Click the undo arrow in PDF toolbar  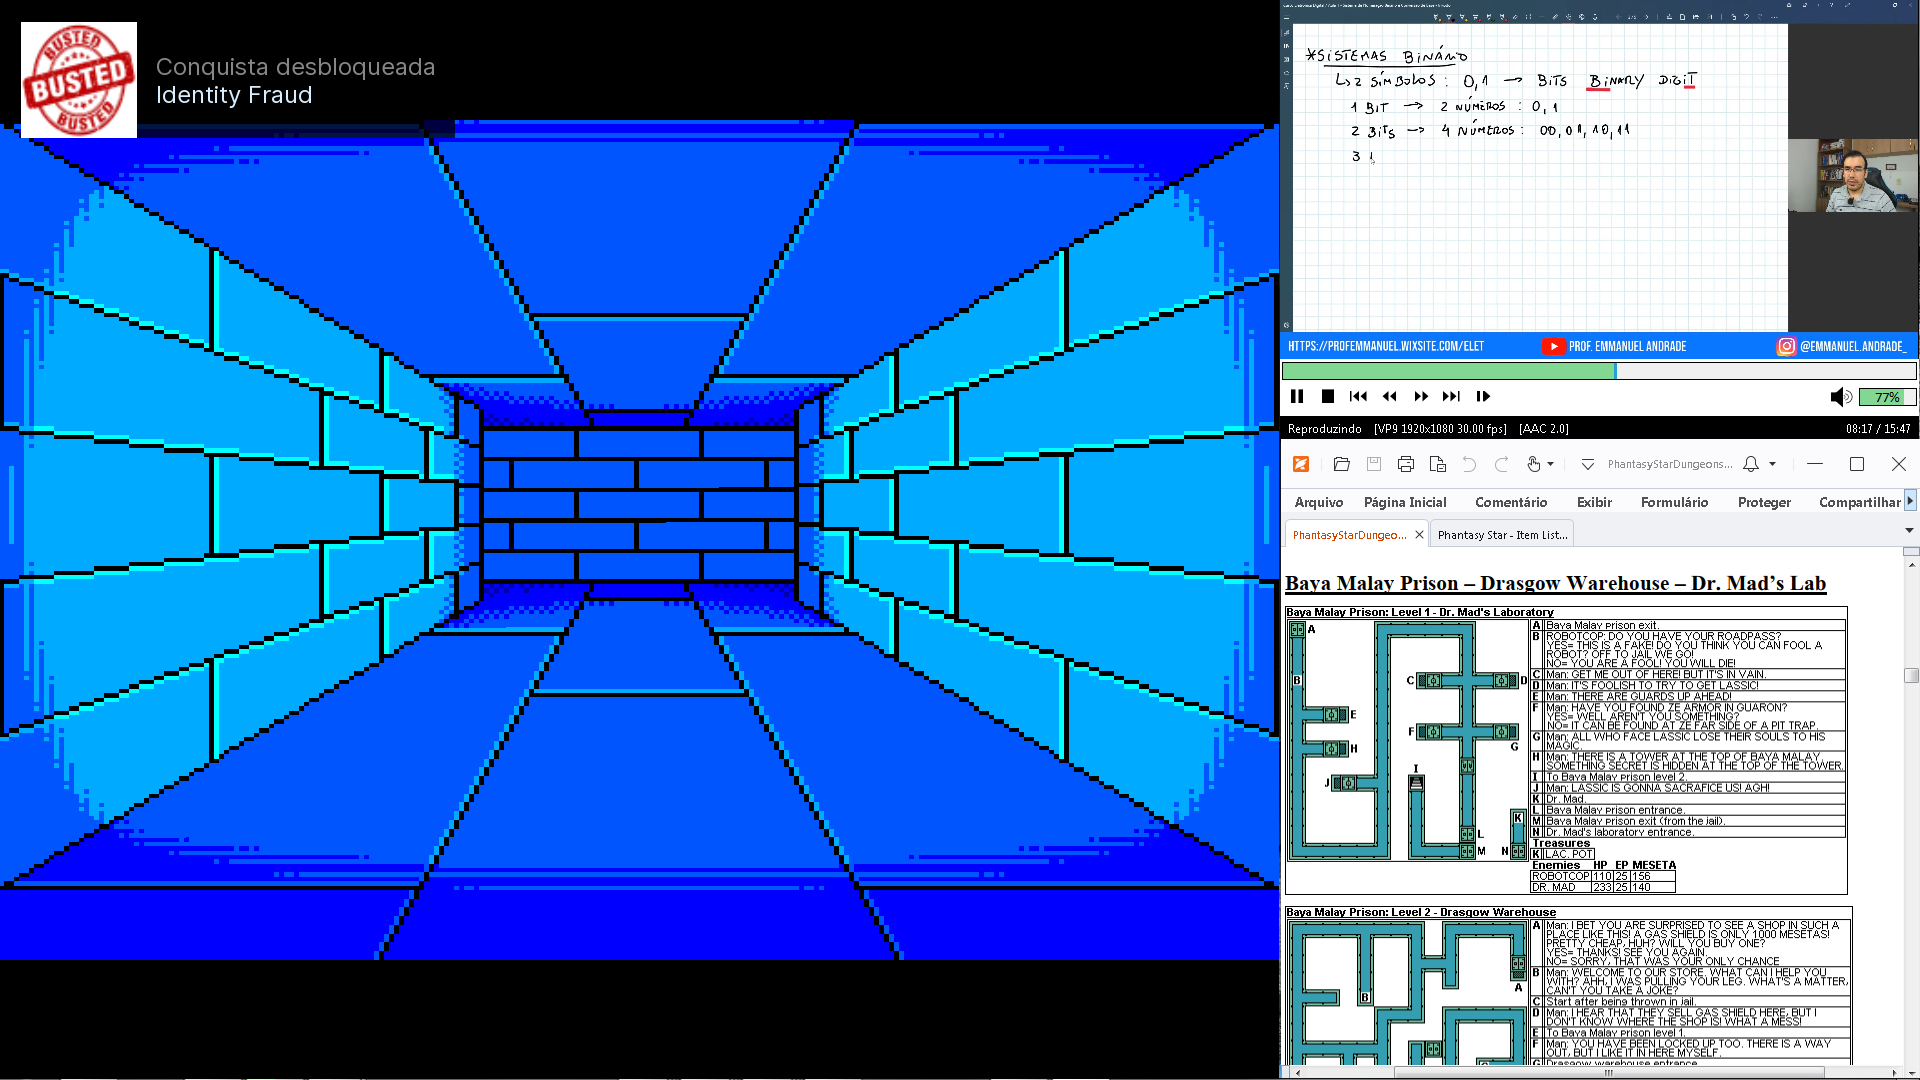(1469, 464)
